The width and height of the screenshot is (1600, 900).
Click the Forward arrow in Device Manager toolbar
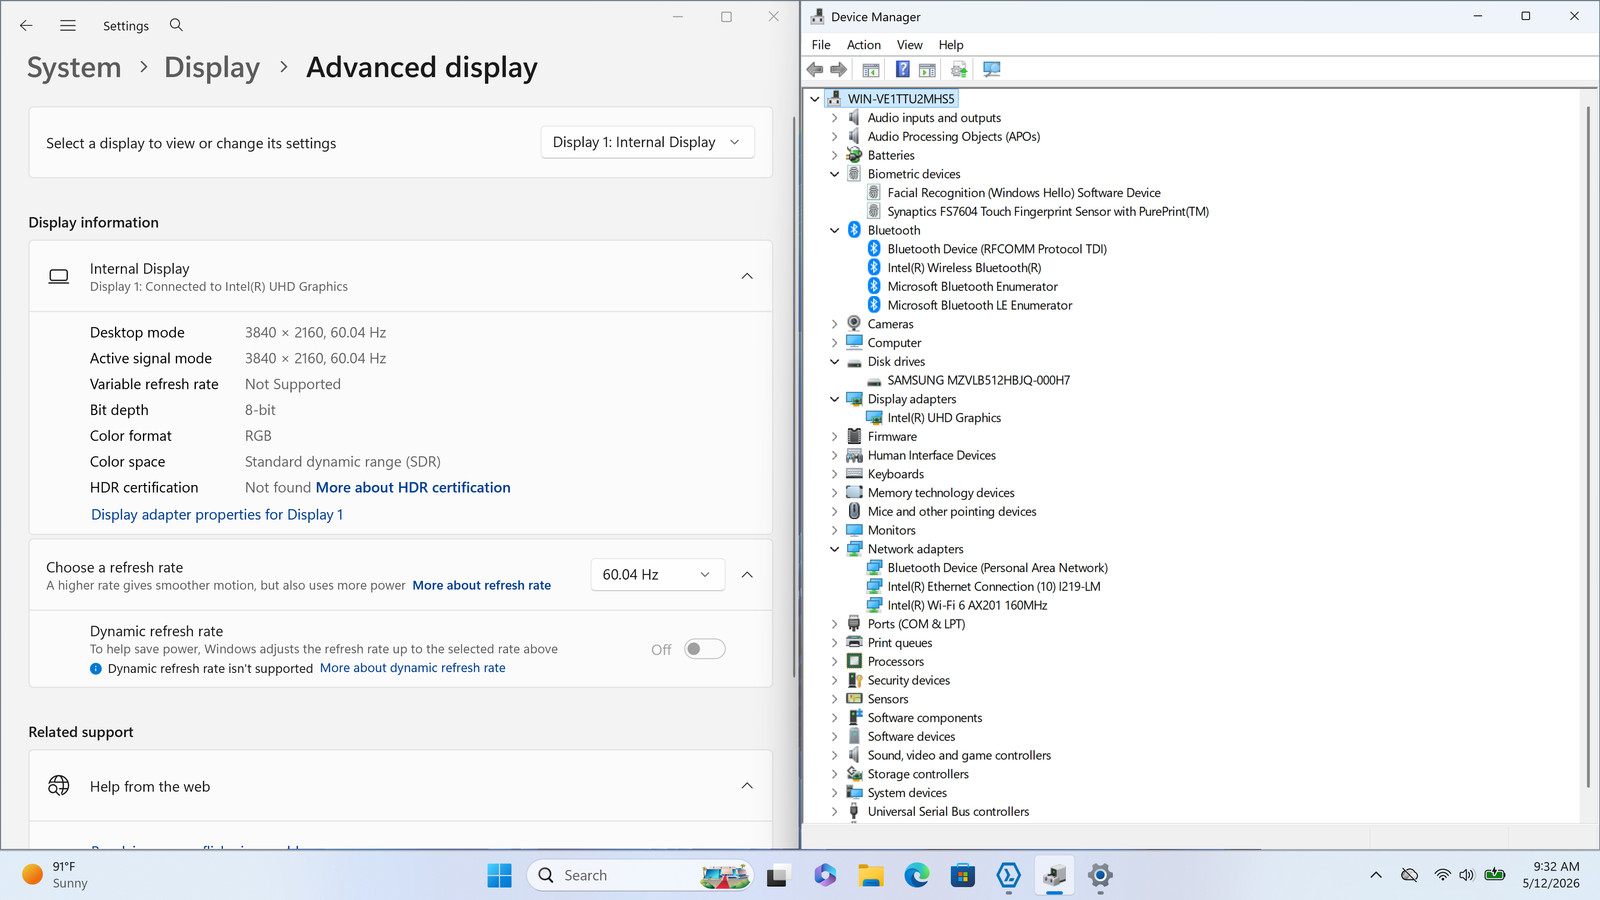tap(839, 69)
